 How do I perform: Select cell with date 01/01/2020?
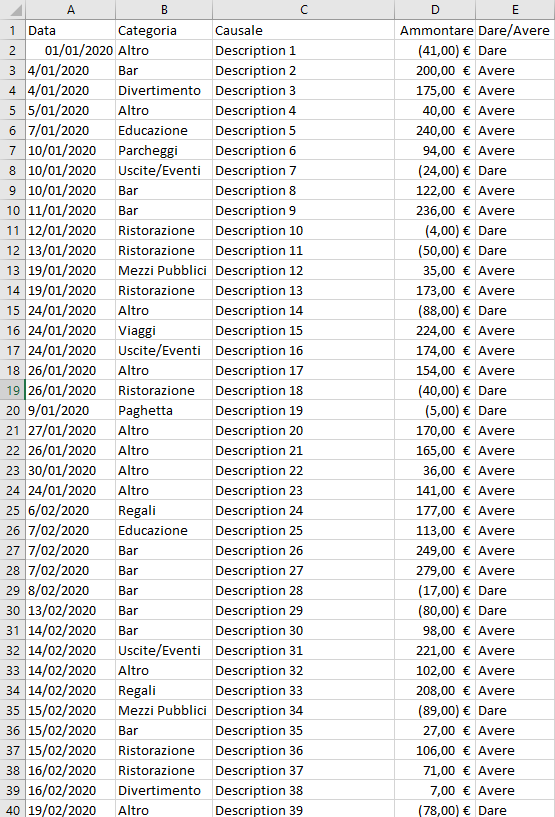click(70, 51)
